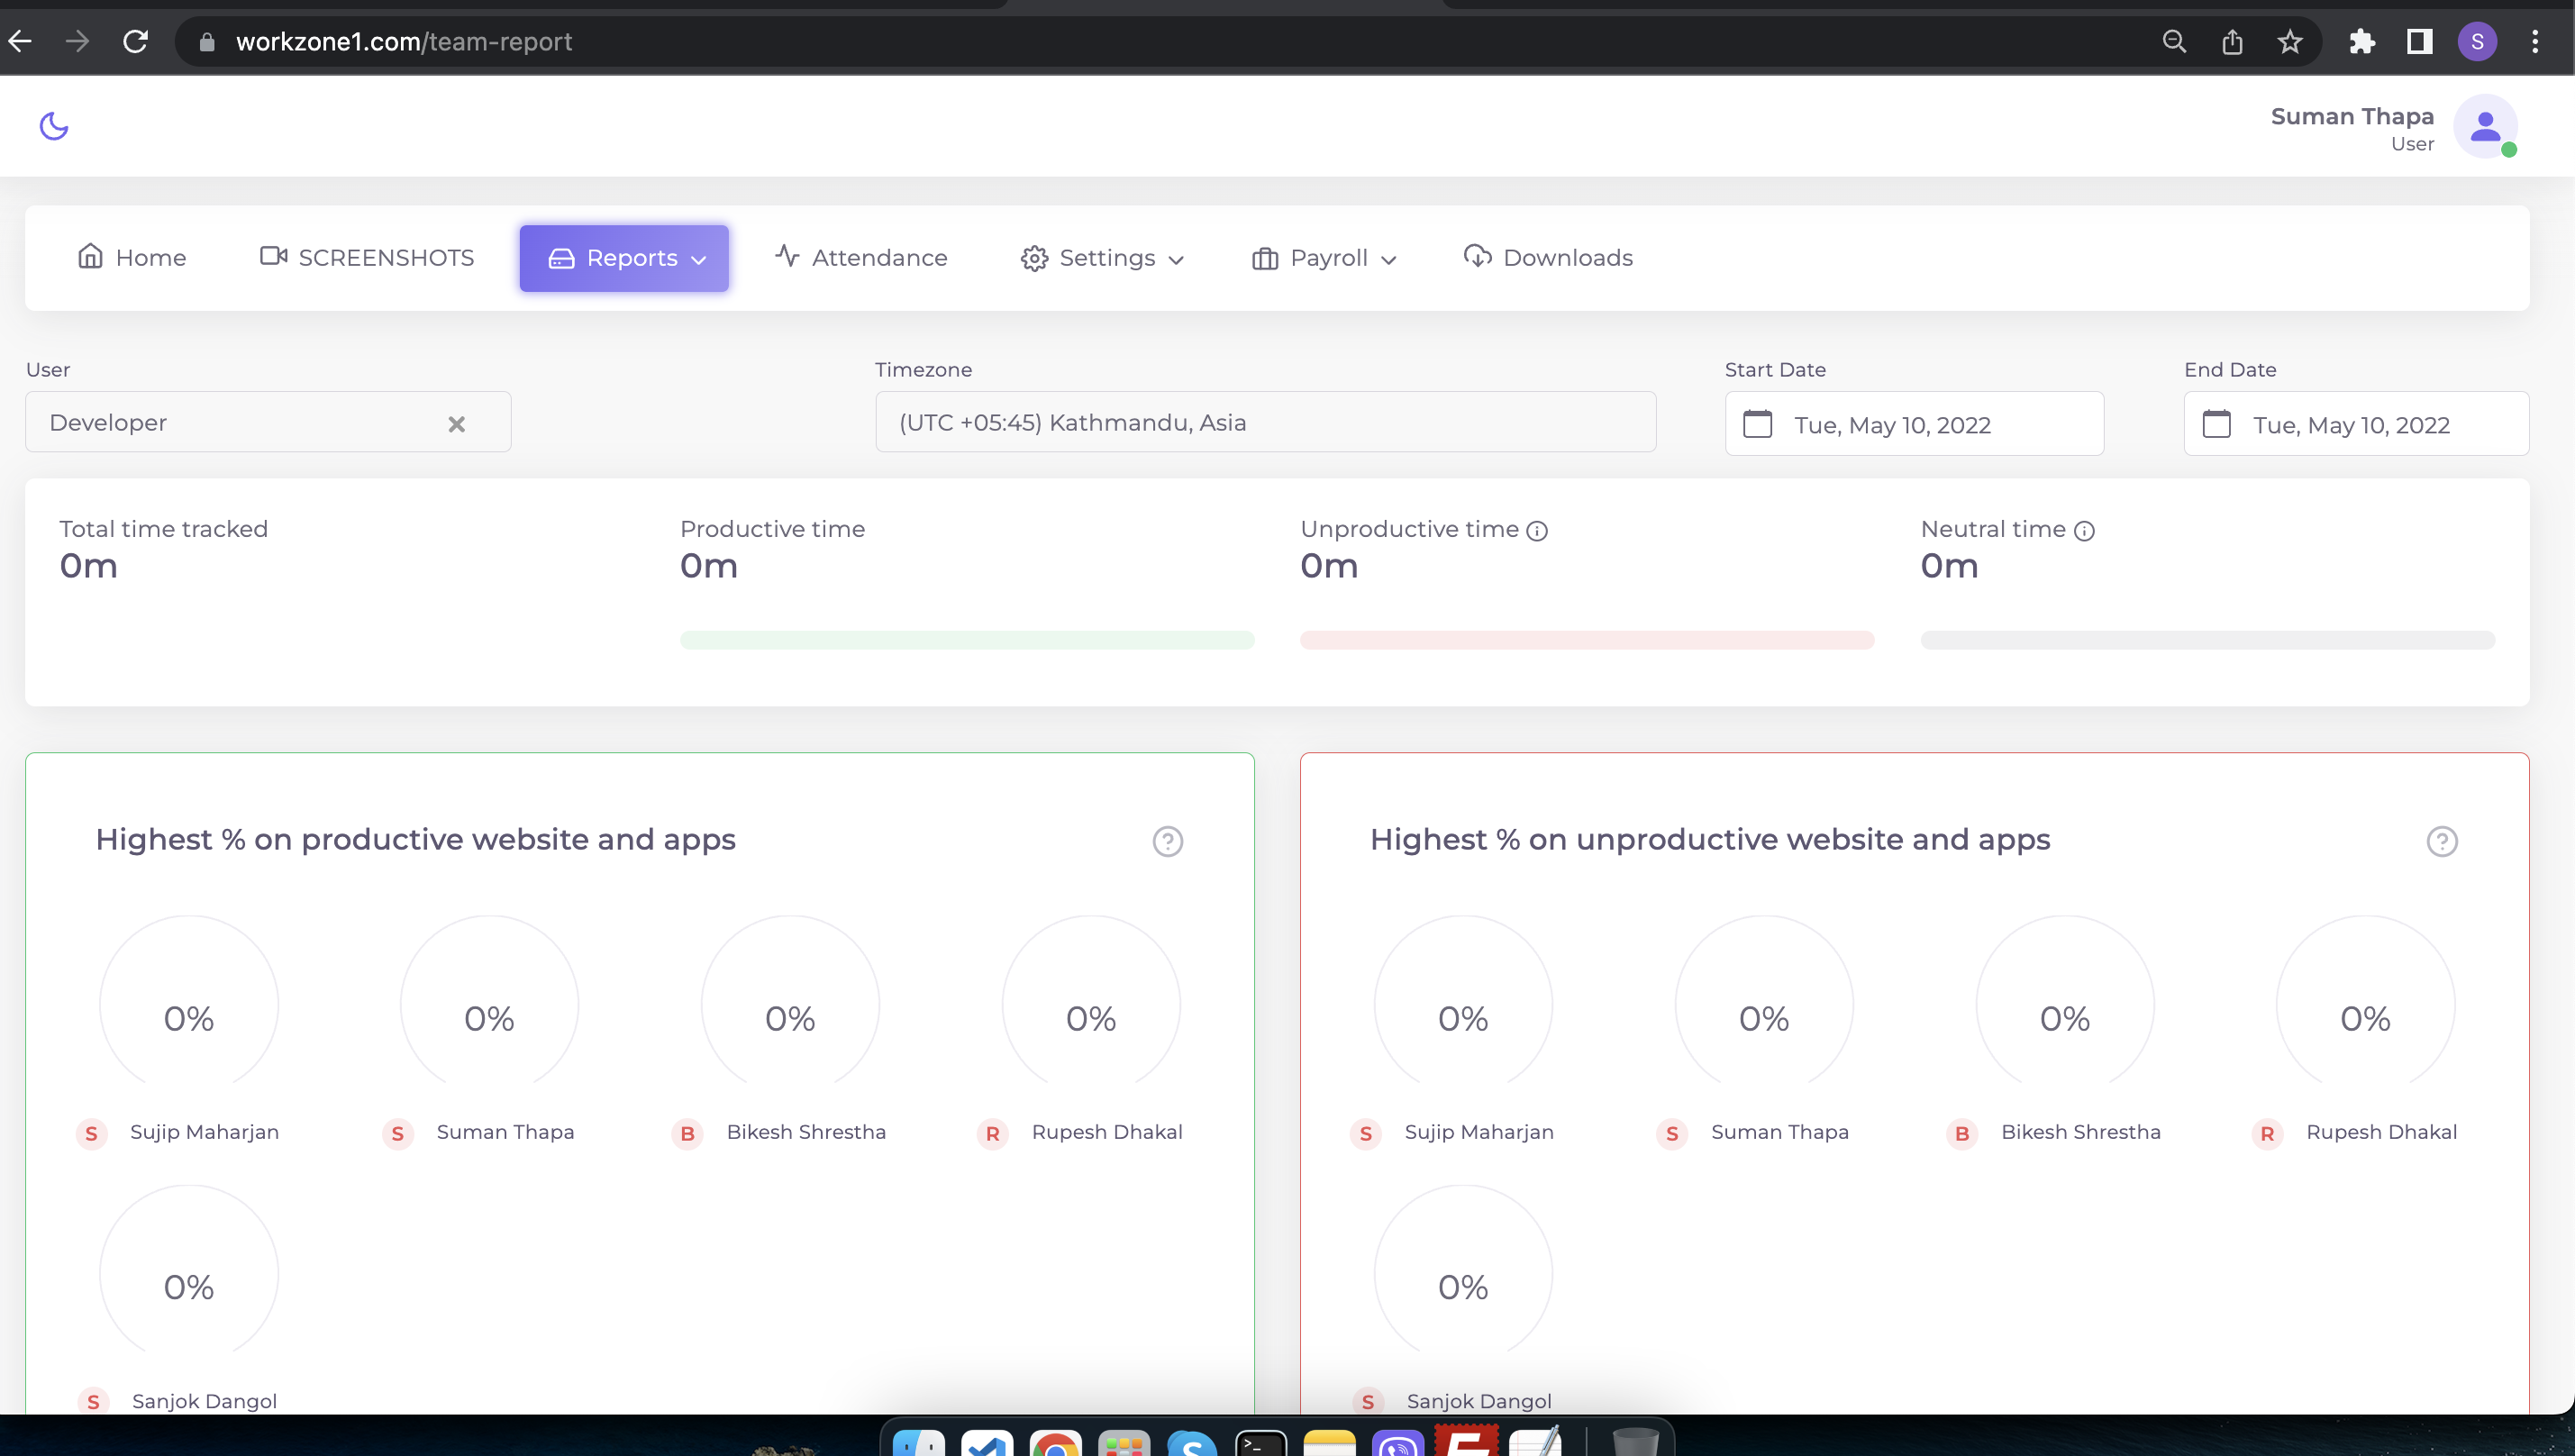Bookmark page with star icon
This screenshot has height=1456, width=2575.
click(x=2289, y=42)
